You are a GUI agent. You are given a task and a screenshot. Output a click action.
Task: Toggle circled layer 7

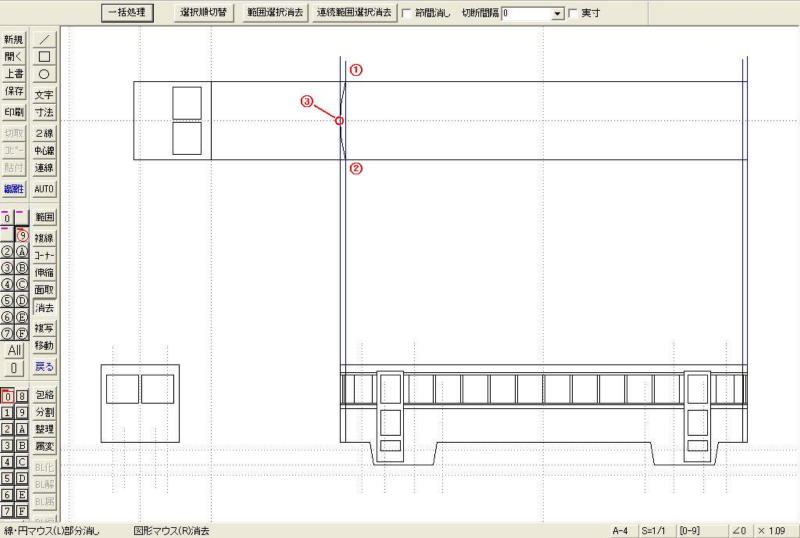click(x=7, y=333)
